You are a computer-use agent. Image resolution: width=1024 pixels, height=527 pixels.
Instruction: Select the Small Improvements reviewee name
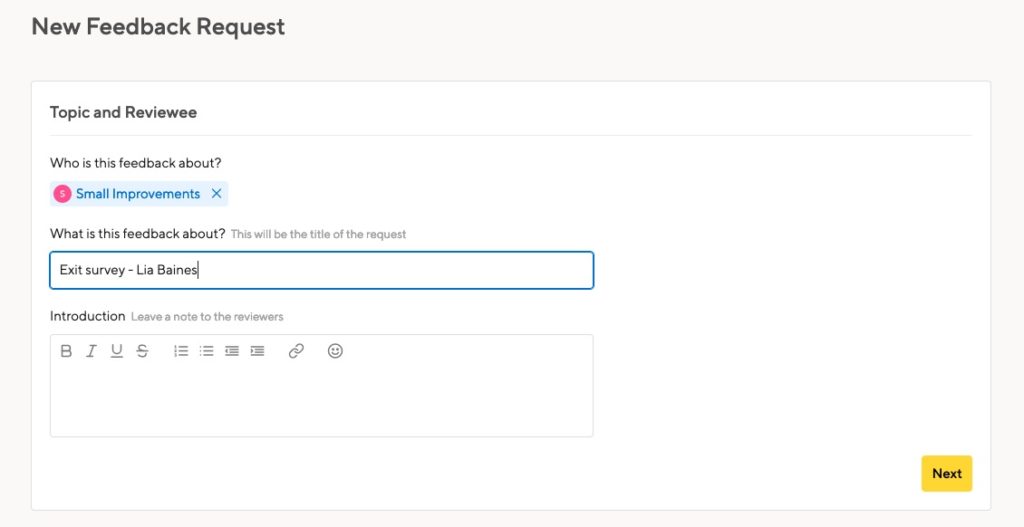138,194
